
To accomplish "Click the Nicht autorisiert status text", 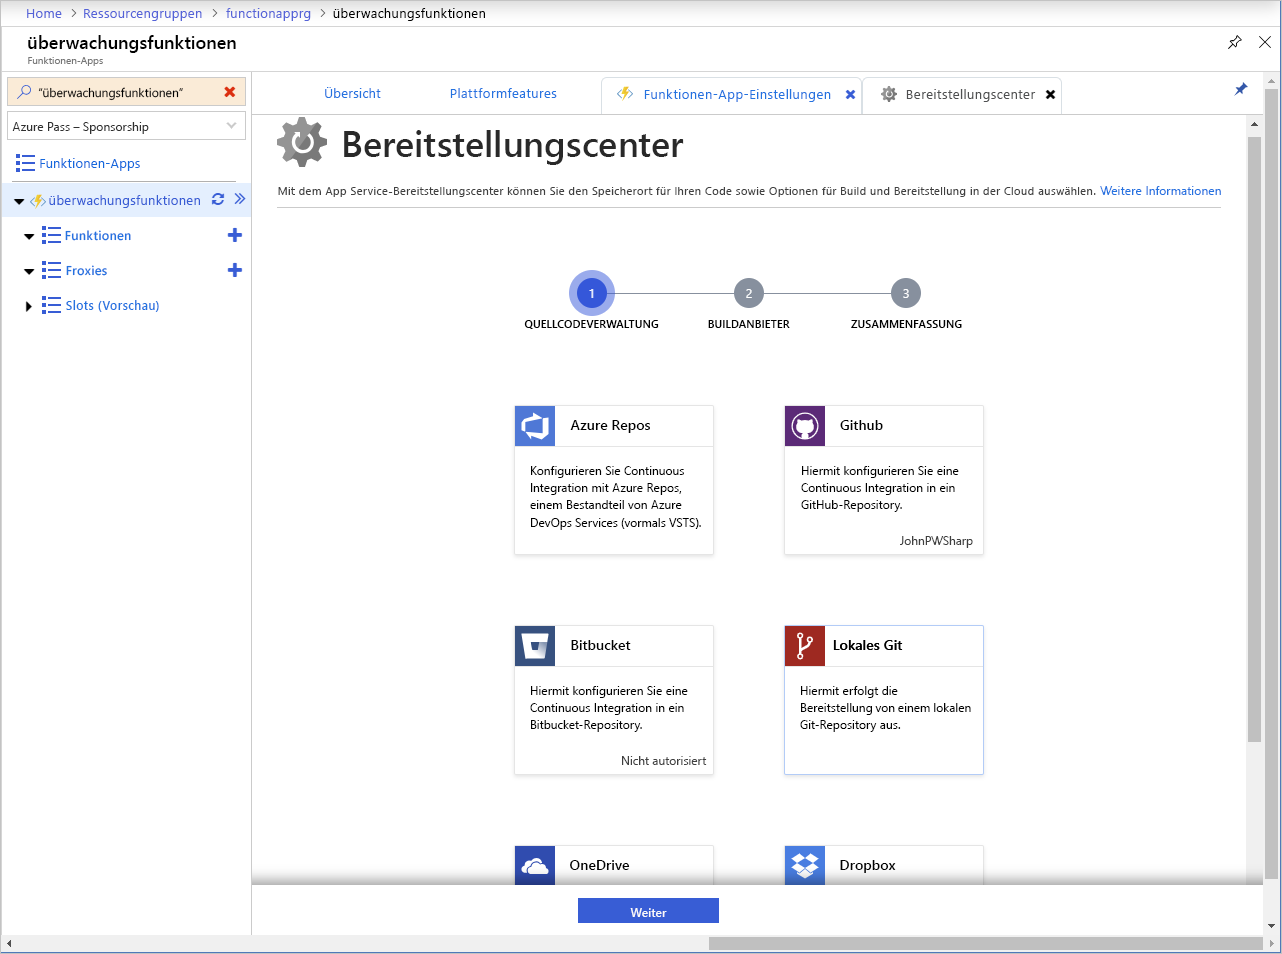I will [663, 761].
